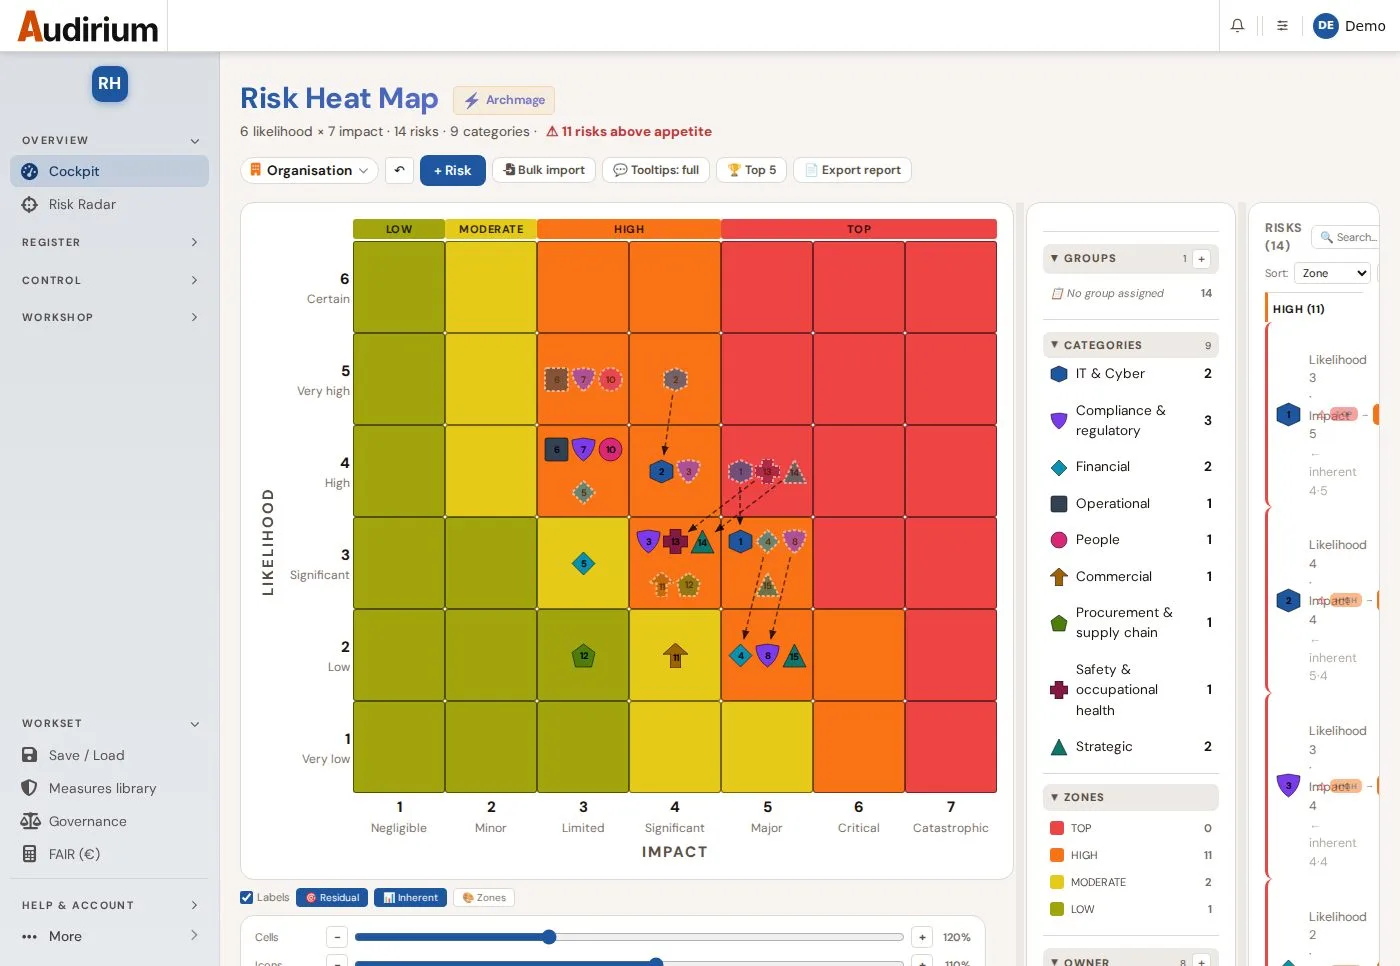Expand the Workshop sidebar section
This screenshot has width=1400, height=966.
[110, 317]
